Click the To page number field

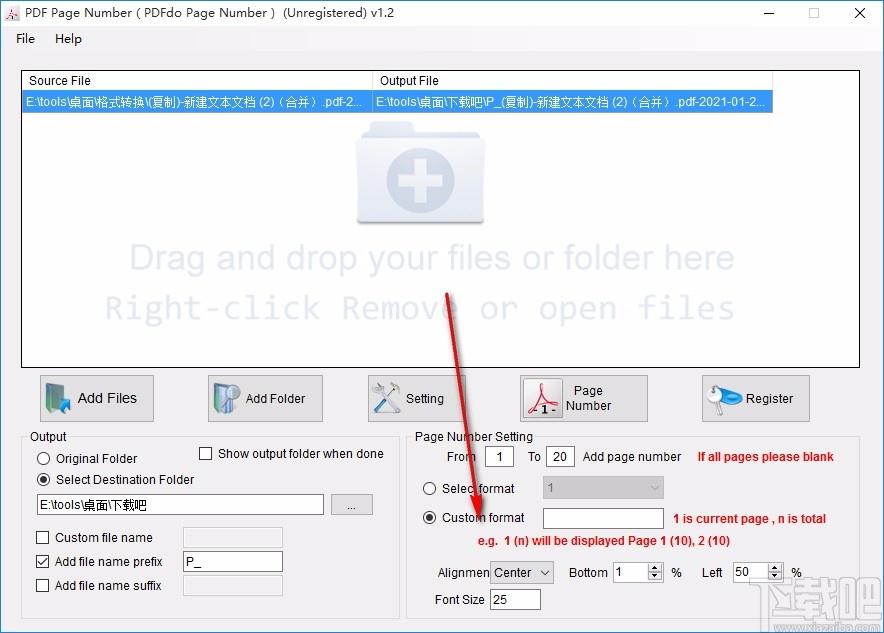(560, 457)
